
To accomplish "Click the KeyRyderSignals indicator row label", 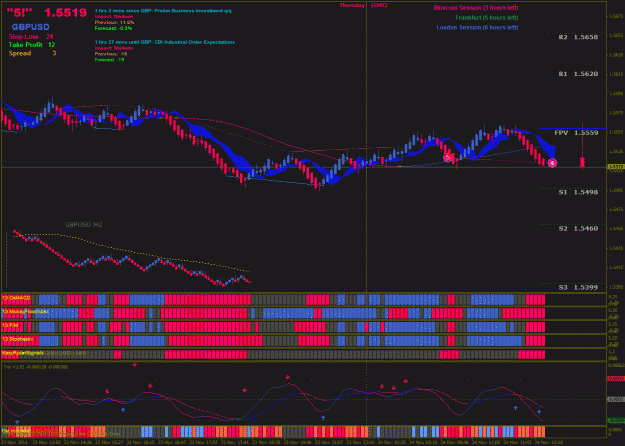I will (x=22, y=353).
